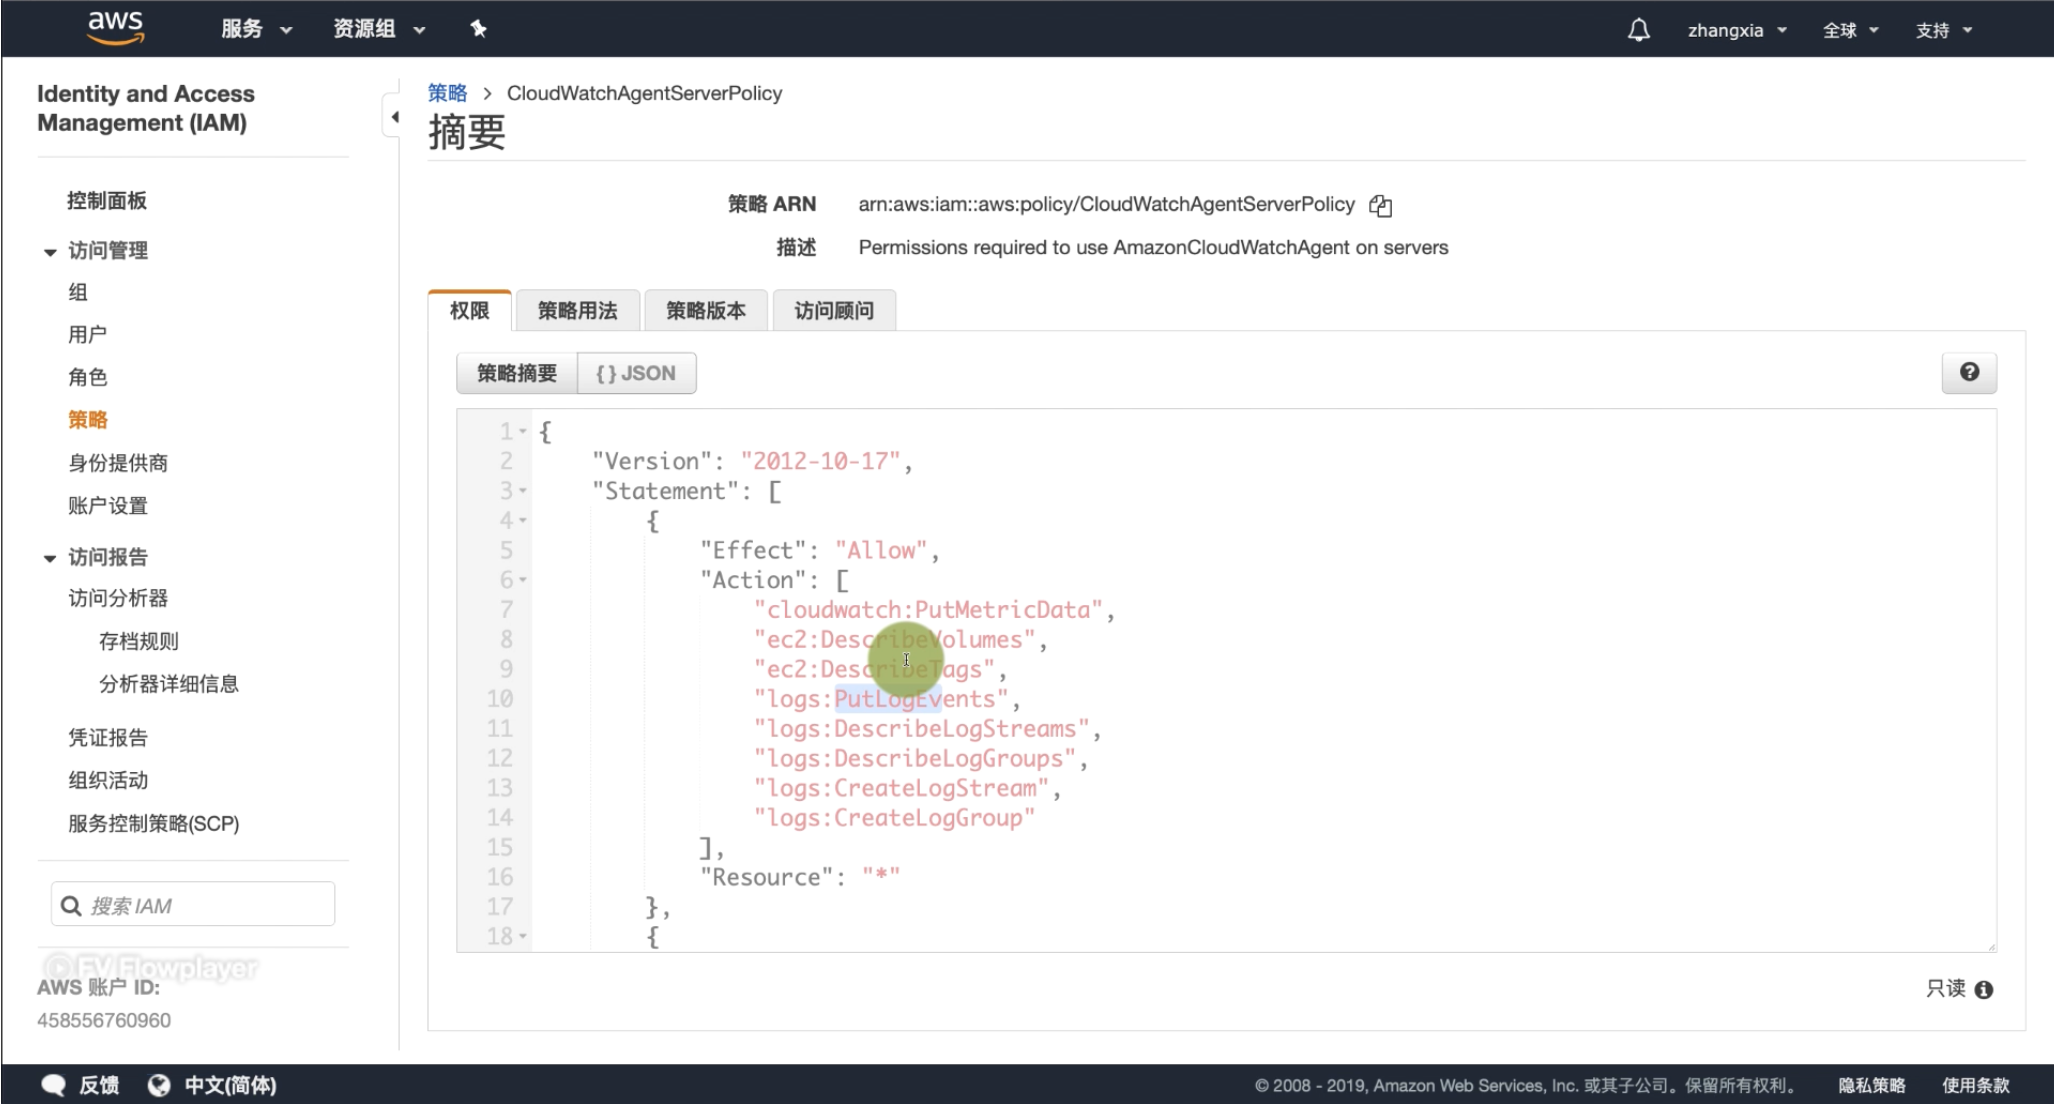Image resolution: width=2054 pixels, height=1104 pixels.
Task: Open the help question mark button
Action: click(1969, 372)
